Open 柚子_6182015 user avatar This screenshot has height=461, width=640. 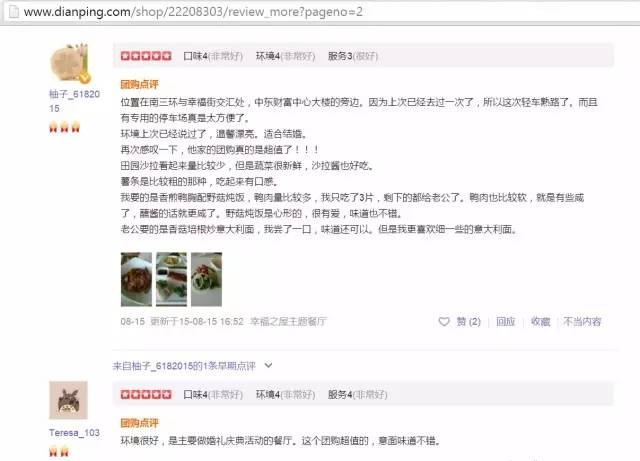[x=69, y=64]
